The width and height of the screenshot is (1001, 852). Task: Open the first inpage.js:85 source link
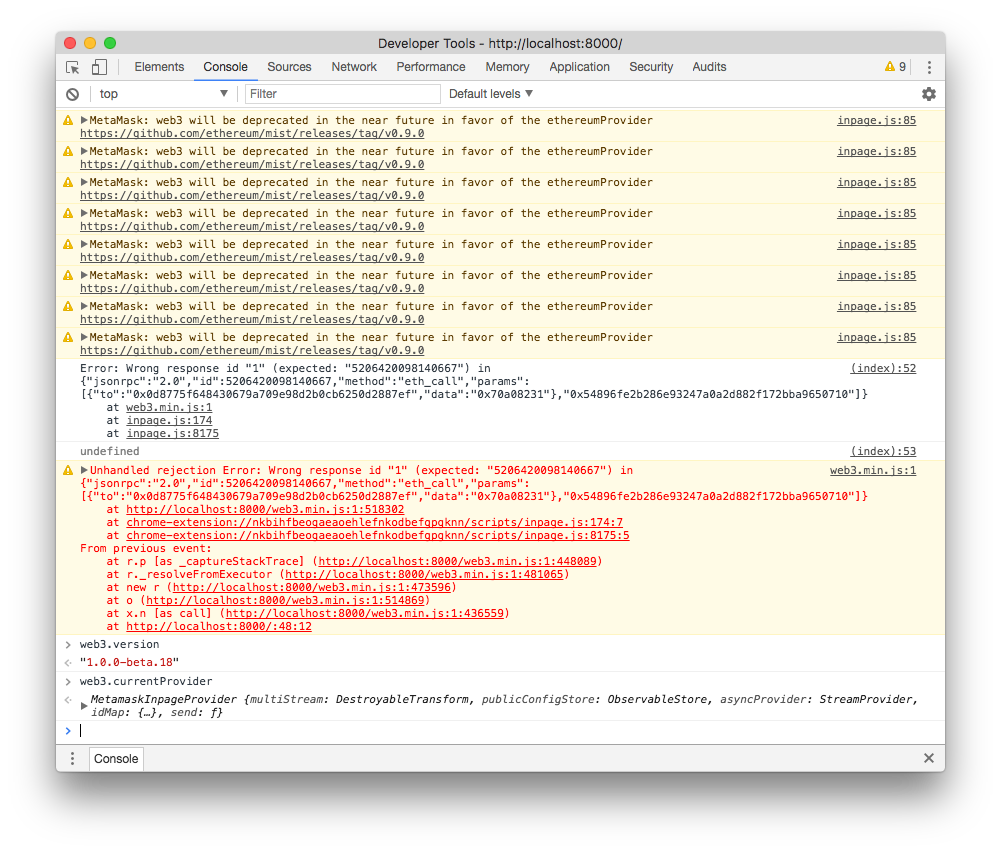tap(877, 120)
